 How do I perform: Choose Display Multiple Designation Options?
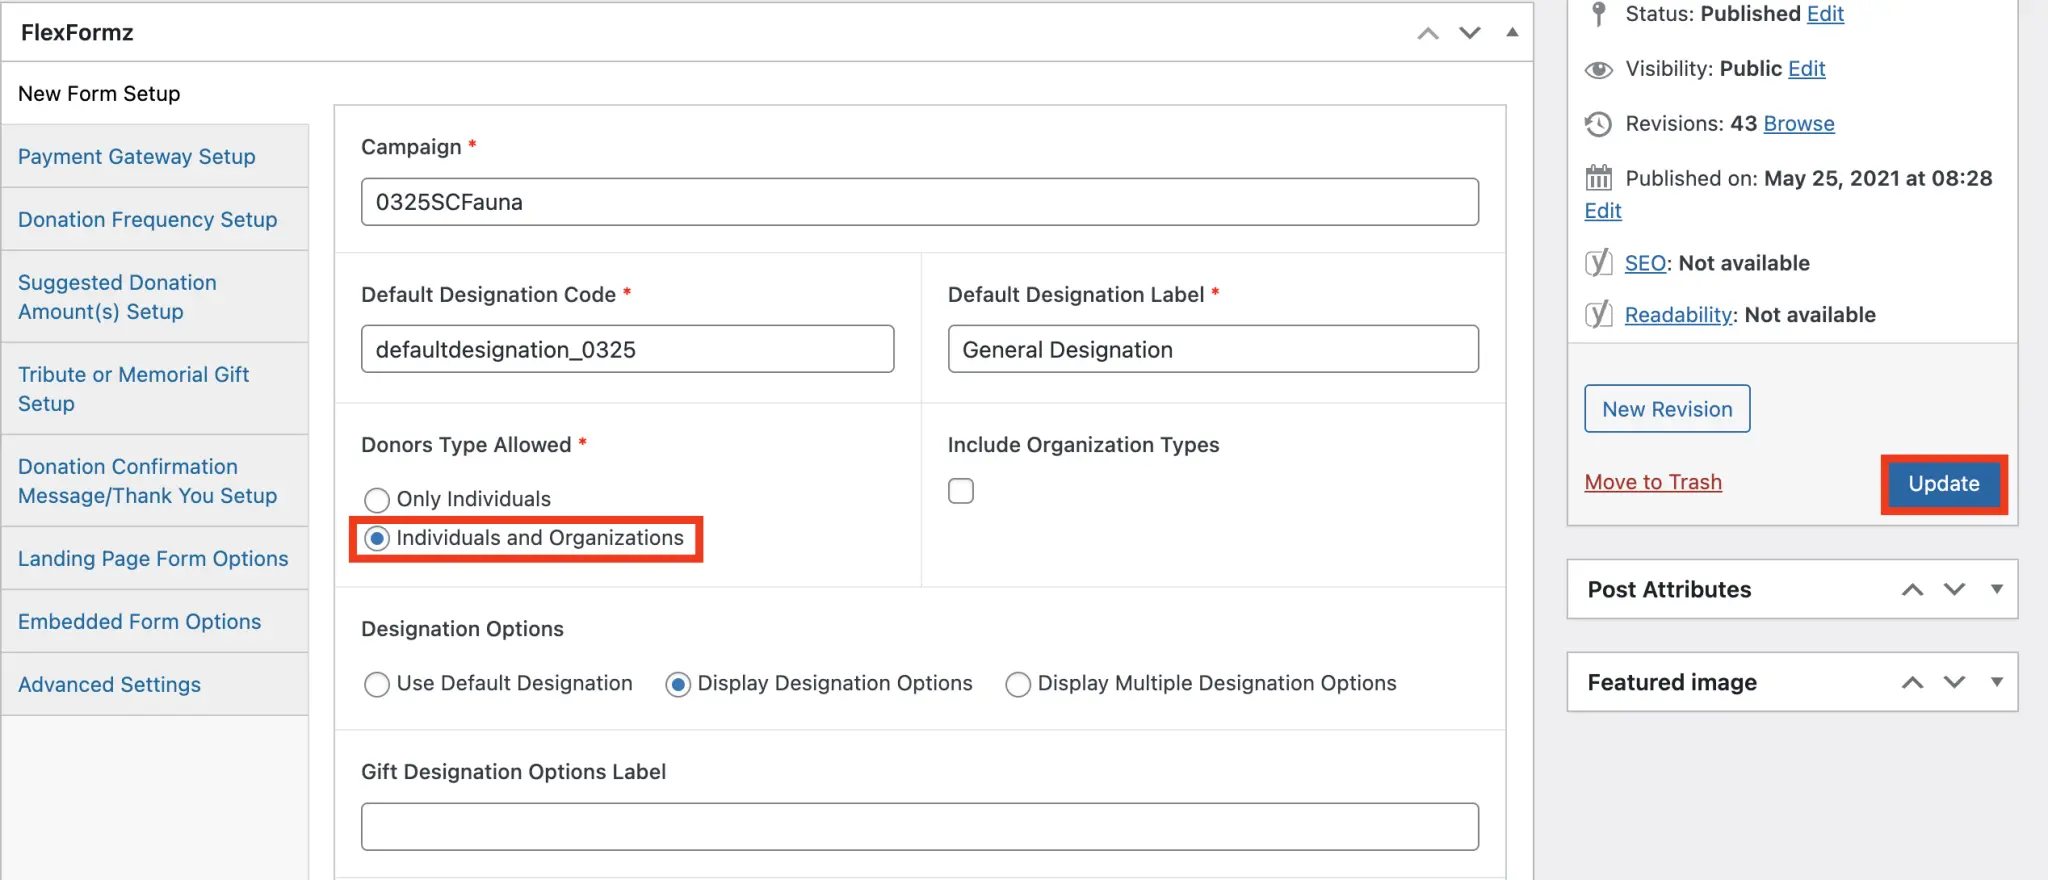[1018, 684]
